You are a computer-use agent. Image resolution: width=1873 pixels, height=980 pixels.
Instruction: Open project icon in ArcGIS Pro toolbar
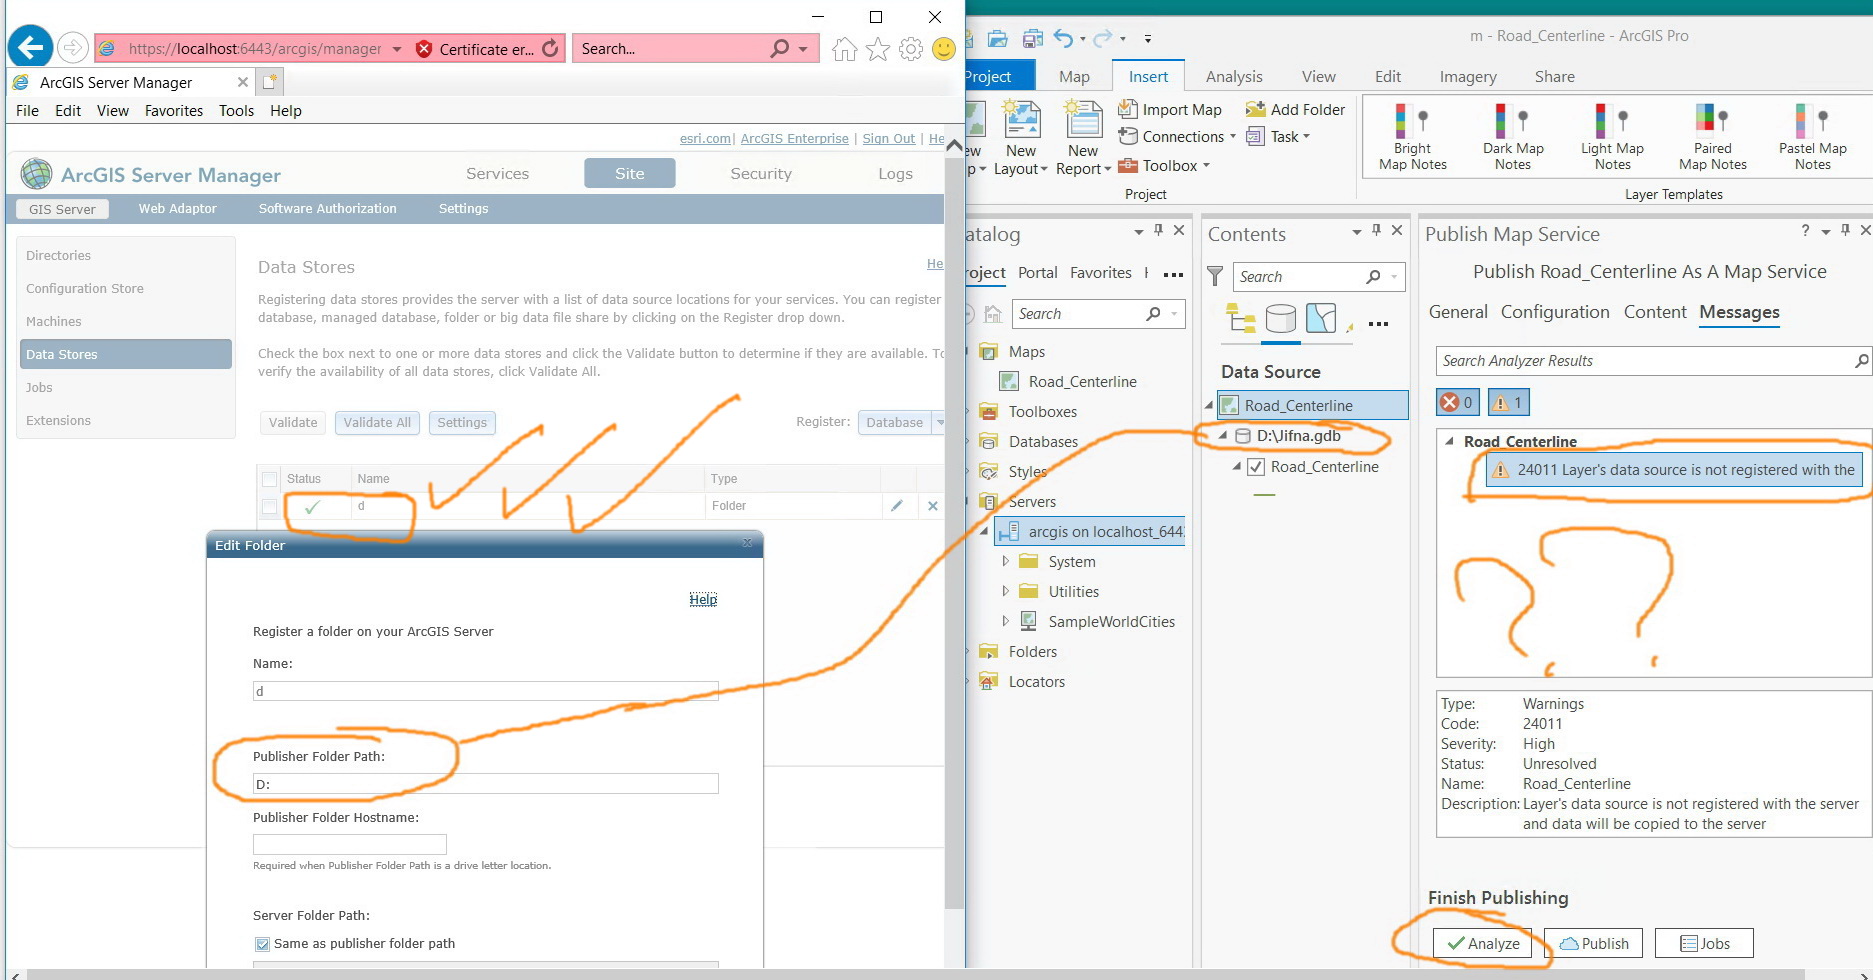click(997, 38)
